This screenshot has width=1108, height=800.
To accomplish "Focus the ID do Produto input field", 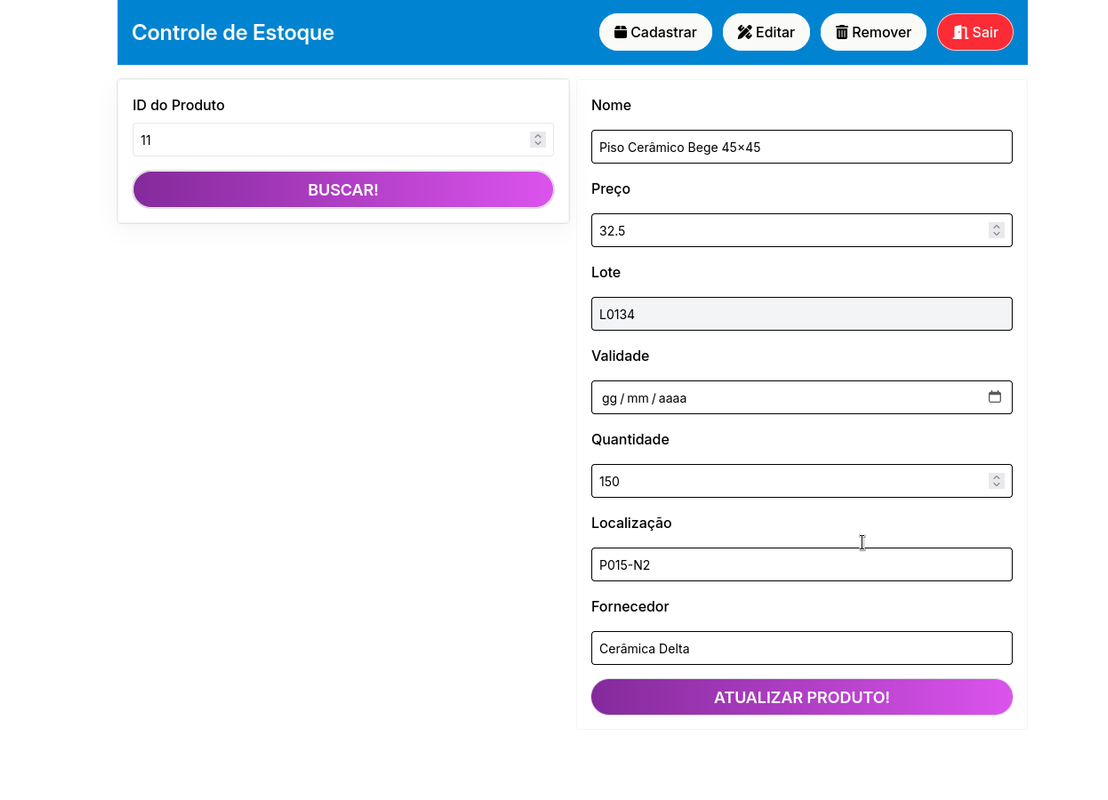I will [x=343, y=140].
